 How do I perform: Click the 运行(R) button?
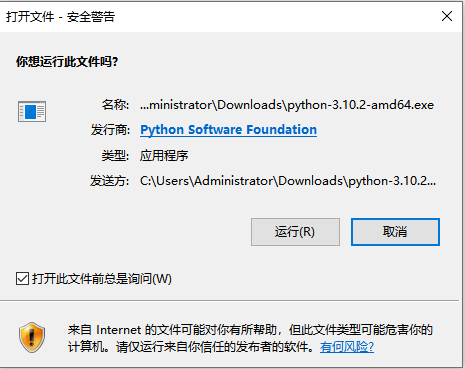tap(295, 232)
